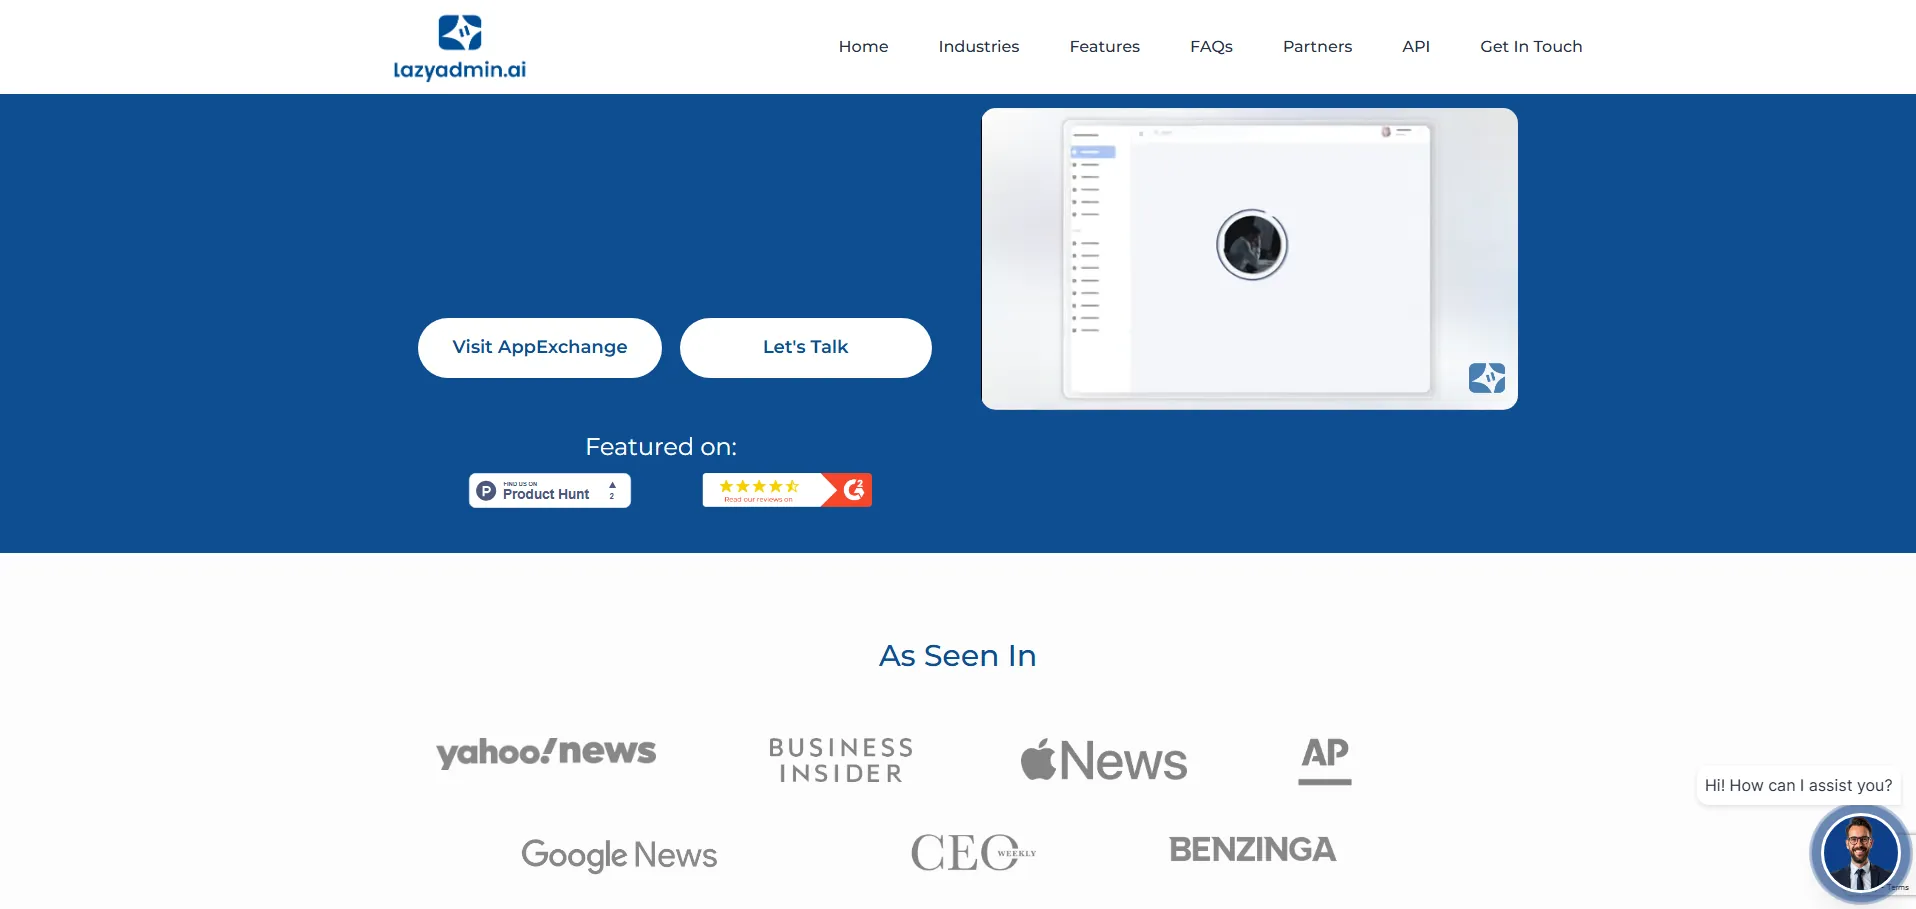Select Partners in the navigation
1916x909 pixels.
pyautogui.click(x=1317, y=47)
